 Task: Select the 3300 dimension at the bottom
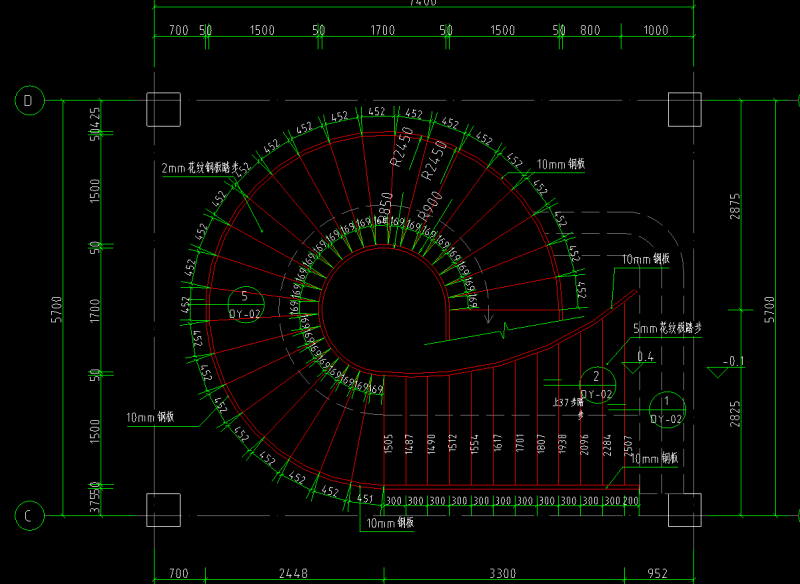[x=501, y=573]
